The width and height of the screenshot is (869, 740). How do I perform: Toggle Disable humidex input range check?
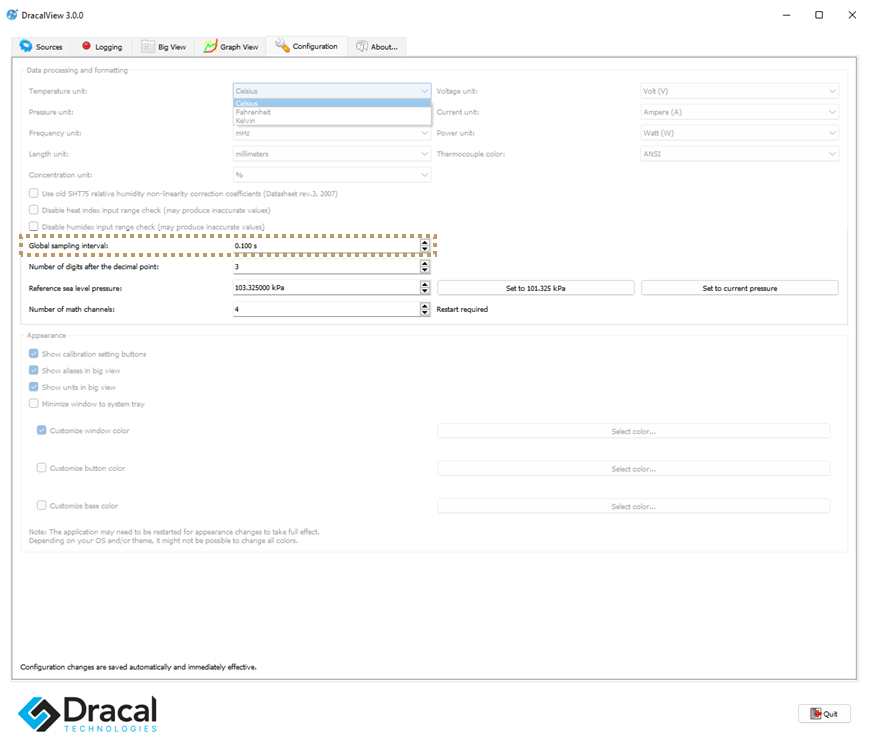34,226
